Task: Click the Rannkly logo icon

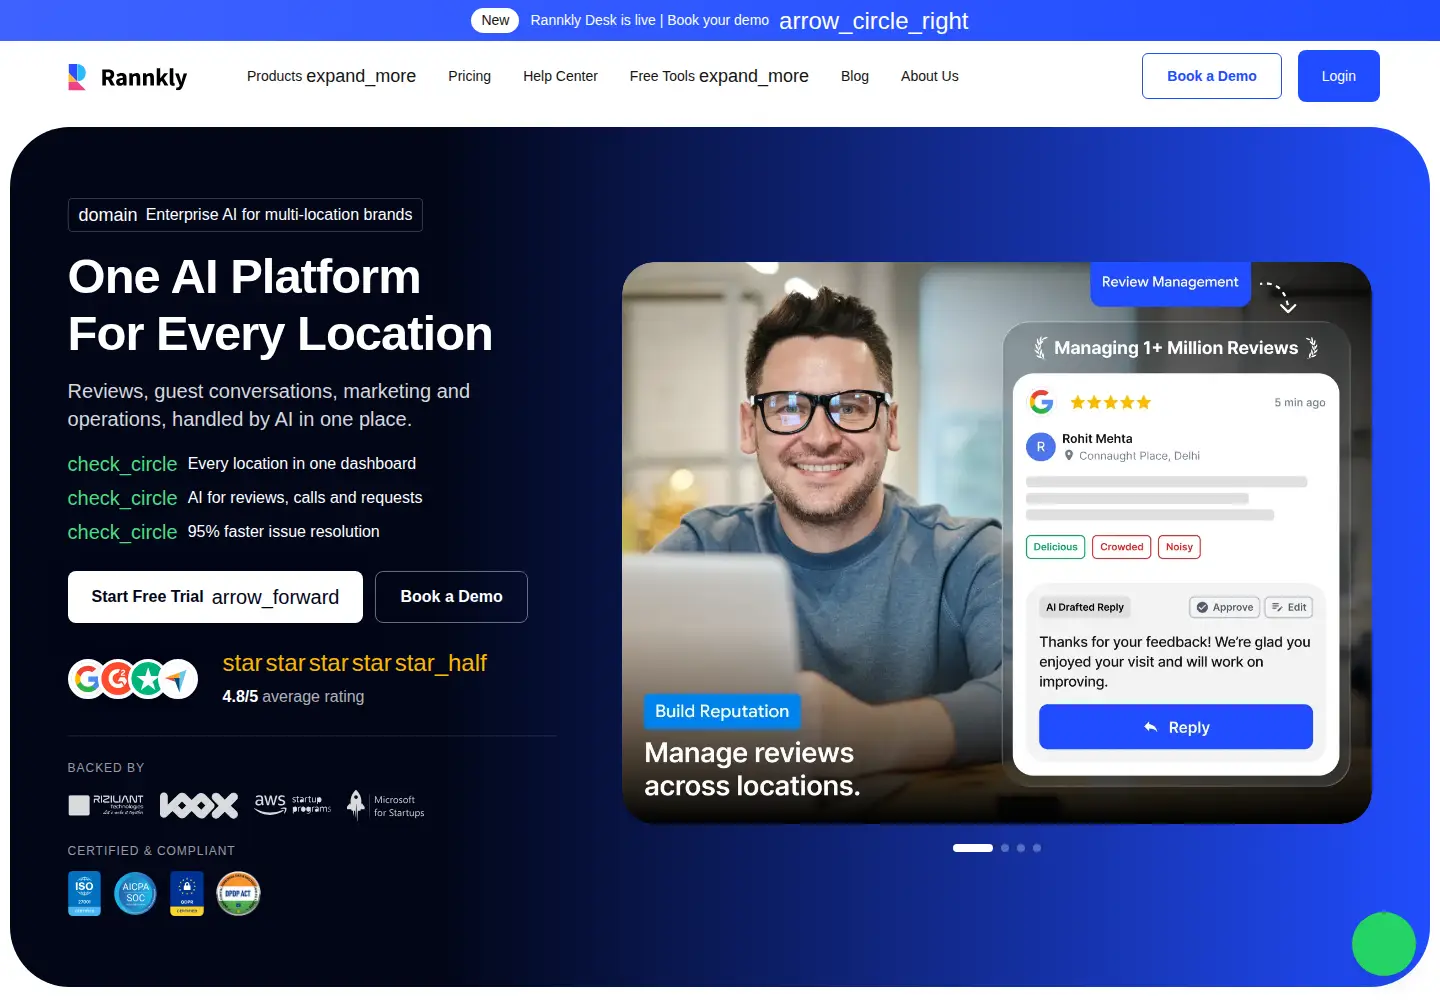Action: [77, 77]
